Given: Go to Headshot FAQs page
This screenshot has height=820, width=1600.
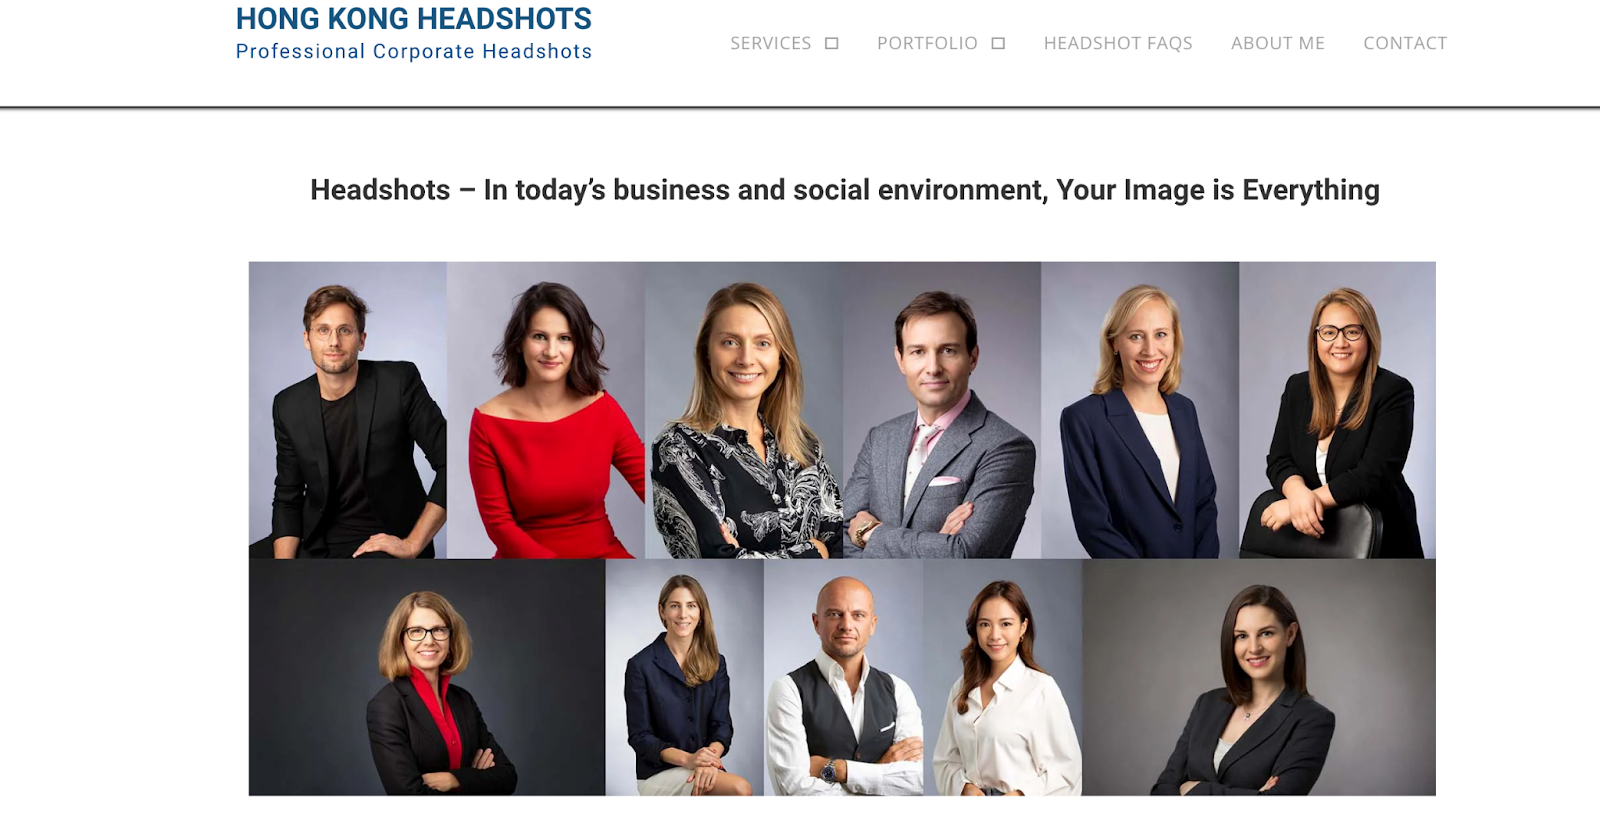Looking at the screenshot, I should pos(1118,43).
